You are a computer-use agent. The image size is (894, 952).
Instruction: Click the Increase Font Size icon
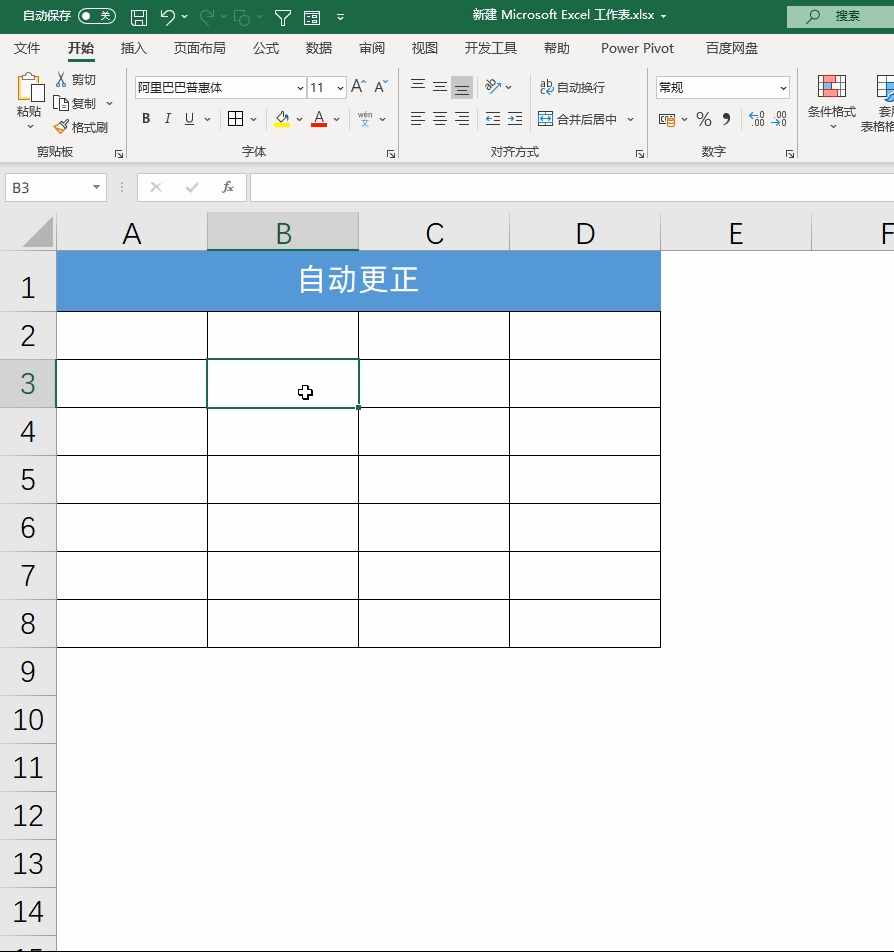pos(358,87)
